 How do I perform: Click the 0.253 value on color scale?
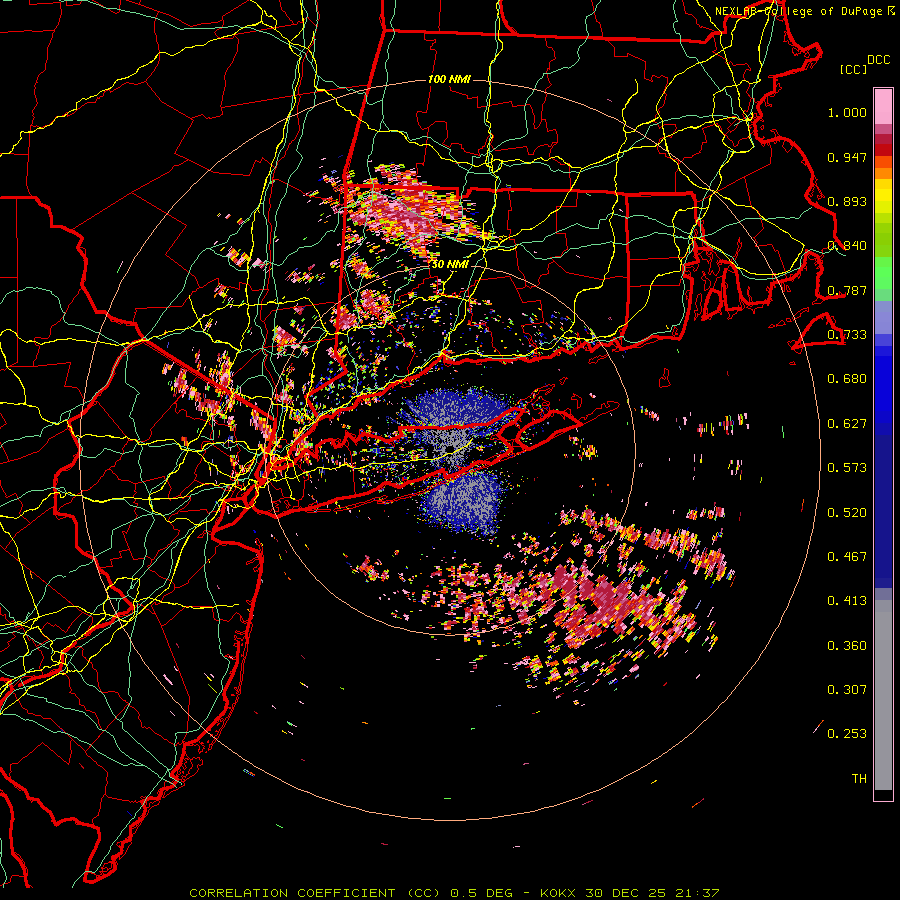[x=847, y=734]
